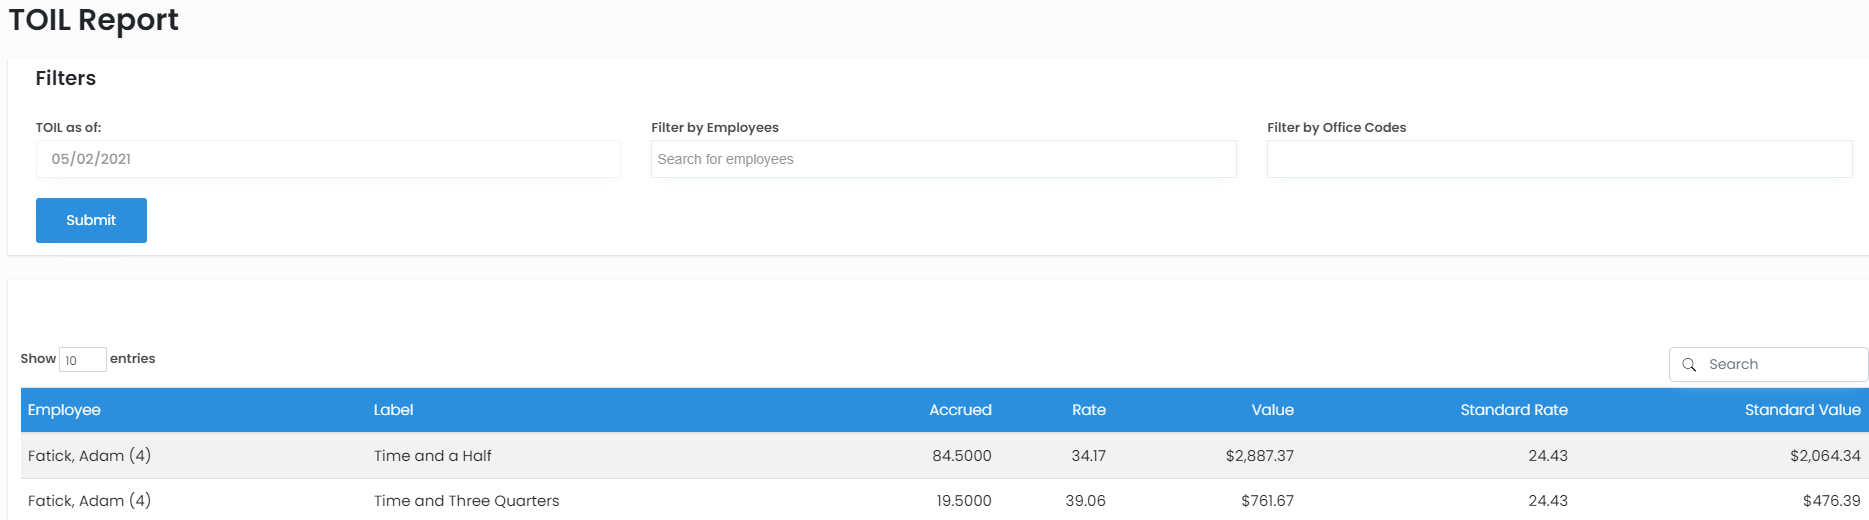Sort by the Value column header

pyautogui.click(x=1272, y=410)
